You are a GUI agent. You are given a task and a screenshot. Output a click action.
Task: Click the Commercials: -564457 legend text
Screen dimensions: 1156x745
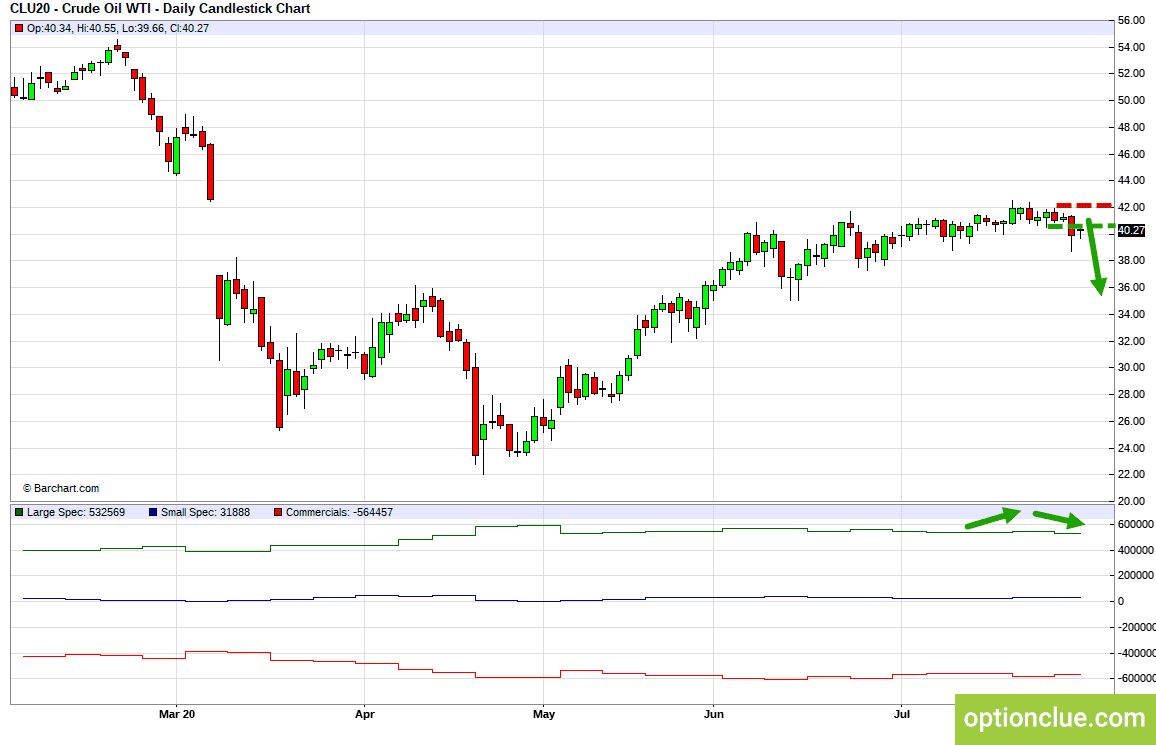339,512
